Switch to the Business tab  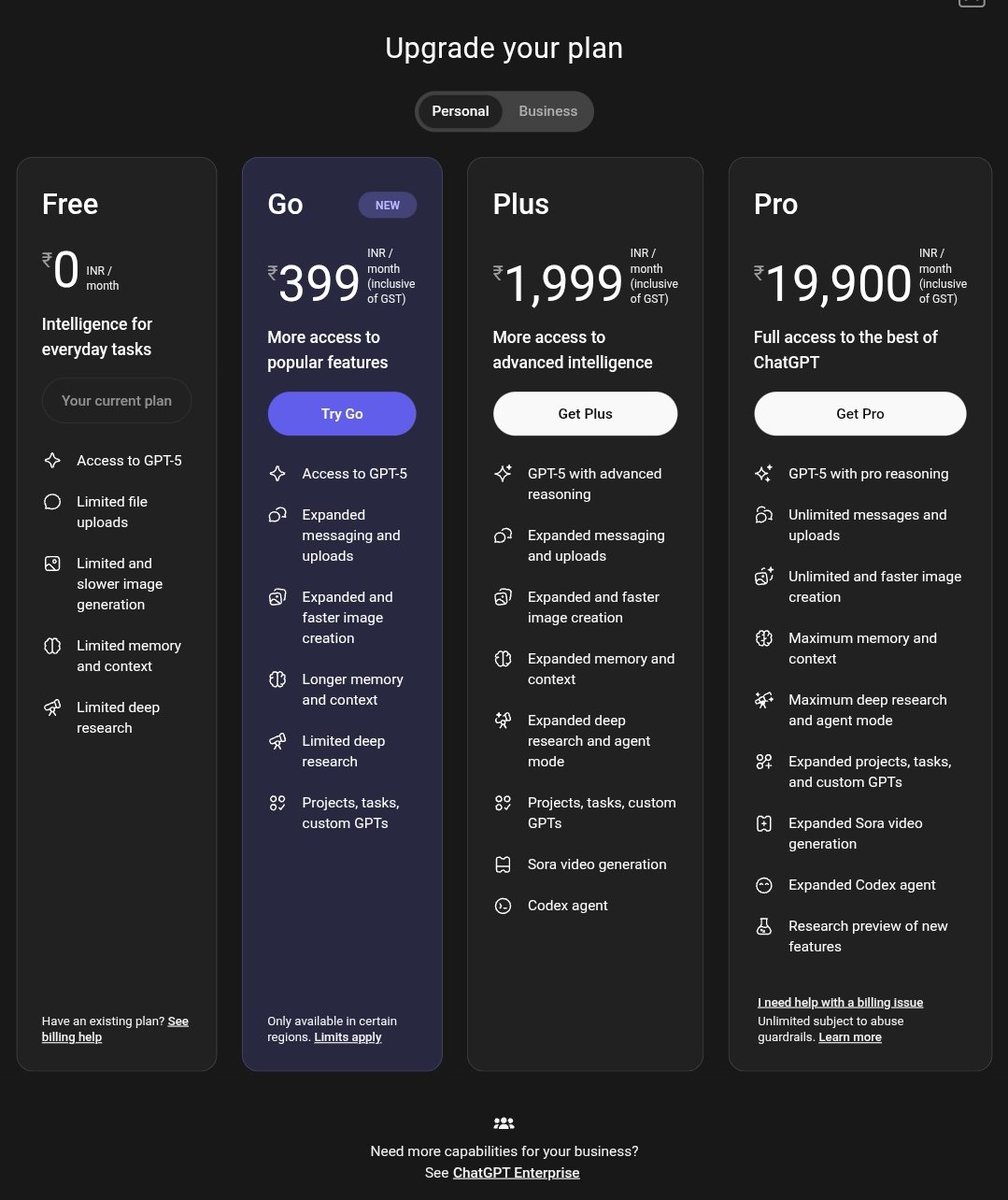click(x=547, y=111)
